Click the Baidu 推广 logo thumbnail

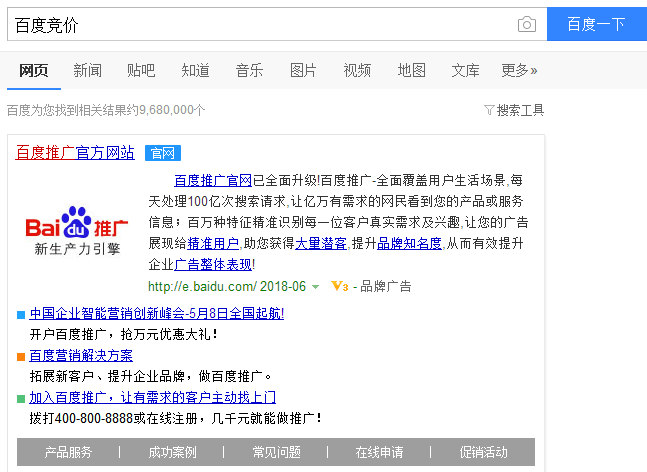coord(77,231)
